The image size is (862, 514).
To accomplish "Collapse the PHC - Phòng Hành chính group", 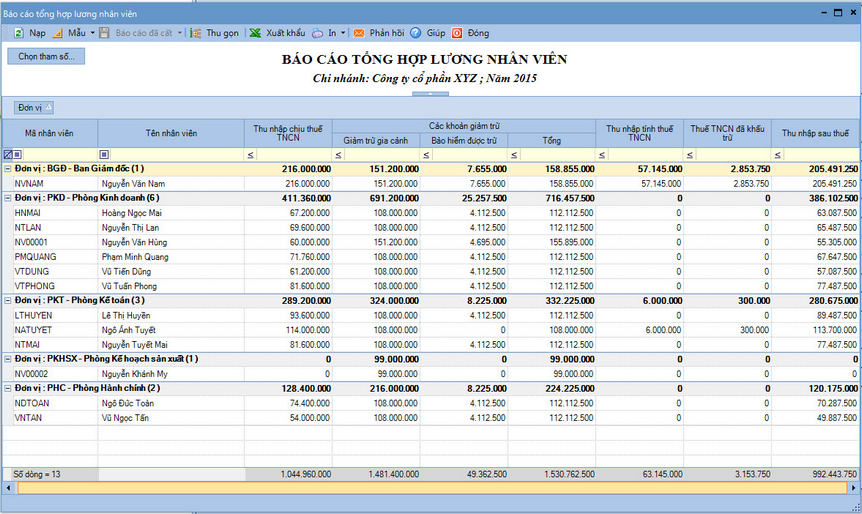I will (8, 388).
